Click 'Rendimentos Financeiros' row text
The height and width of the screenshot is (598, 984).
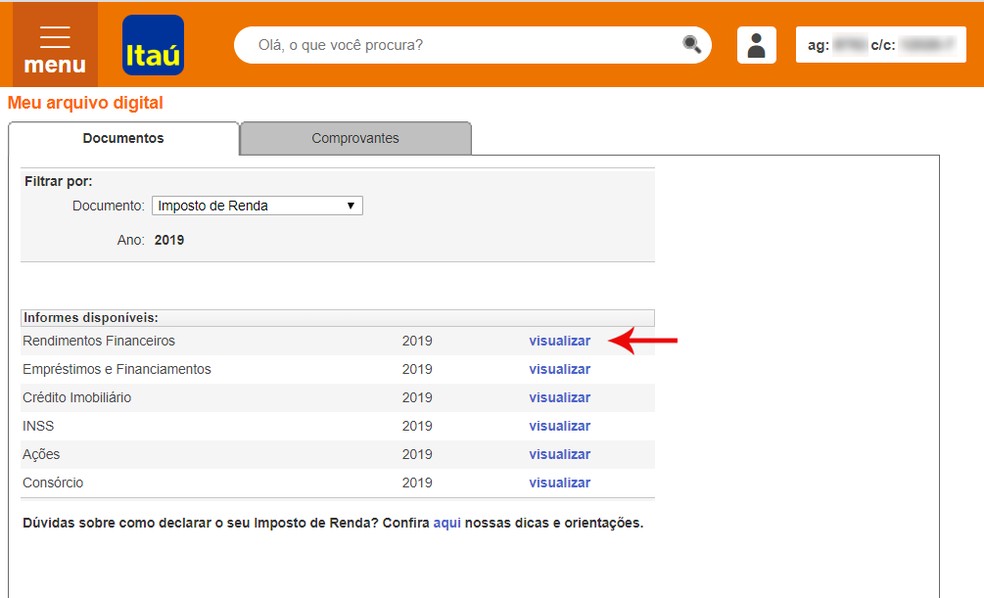coord(99,341)
